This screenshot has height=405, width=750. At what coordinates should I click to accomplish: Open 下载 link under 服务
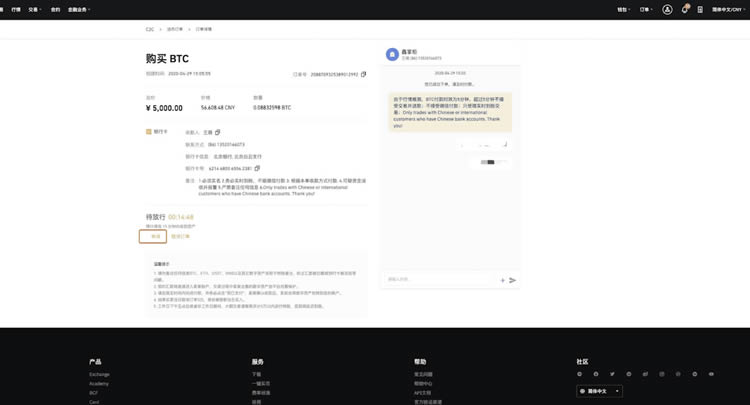(256, 374)
